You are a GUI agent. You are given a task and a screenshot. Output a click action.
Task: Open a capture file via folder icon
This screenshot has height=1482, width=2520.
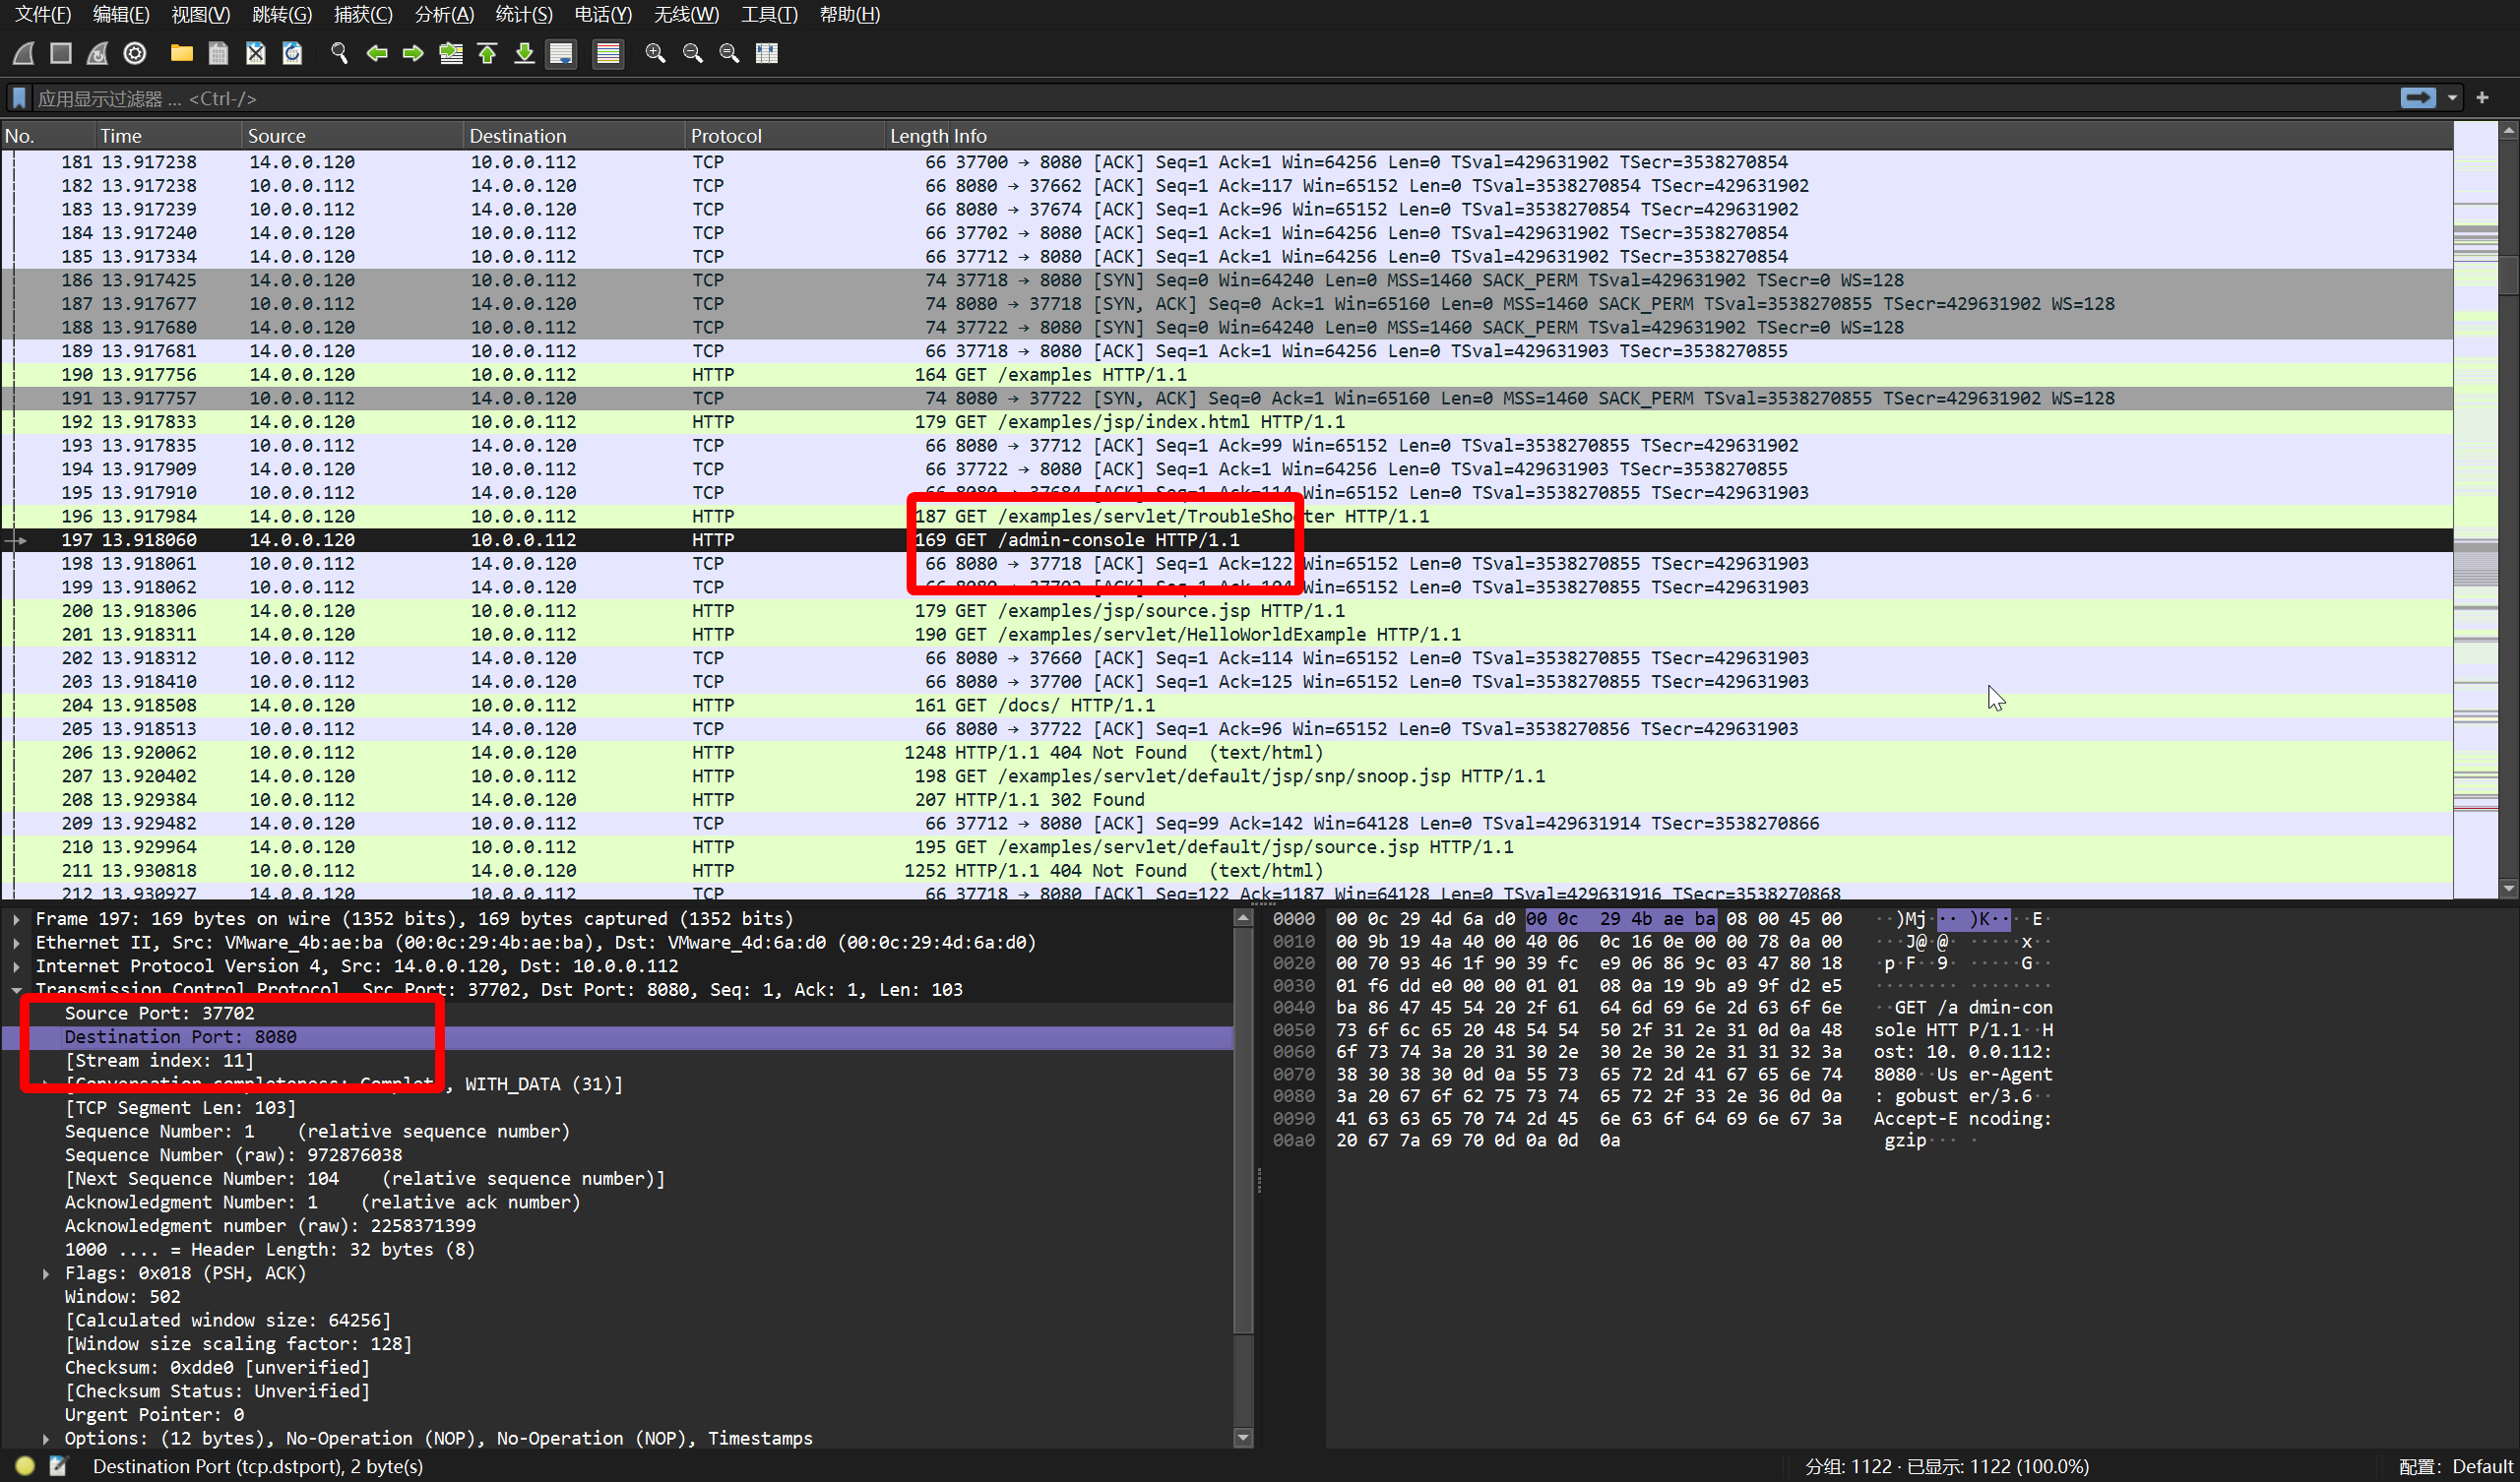[x=181, y=53]
